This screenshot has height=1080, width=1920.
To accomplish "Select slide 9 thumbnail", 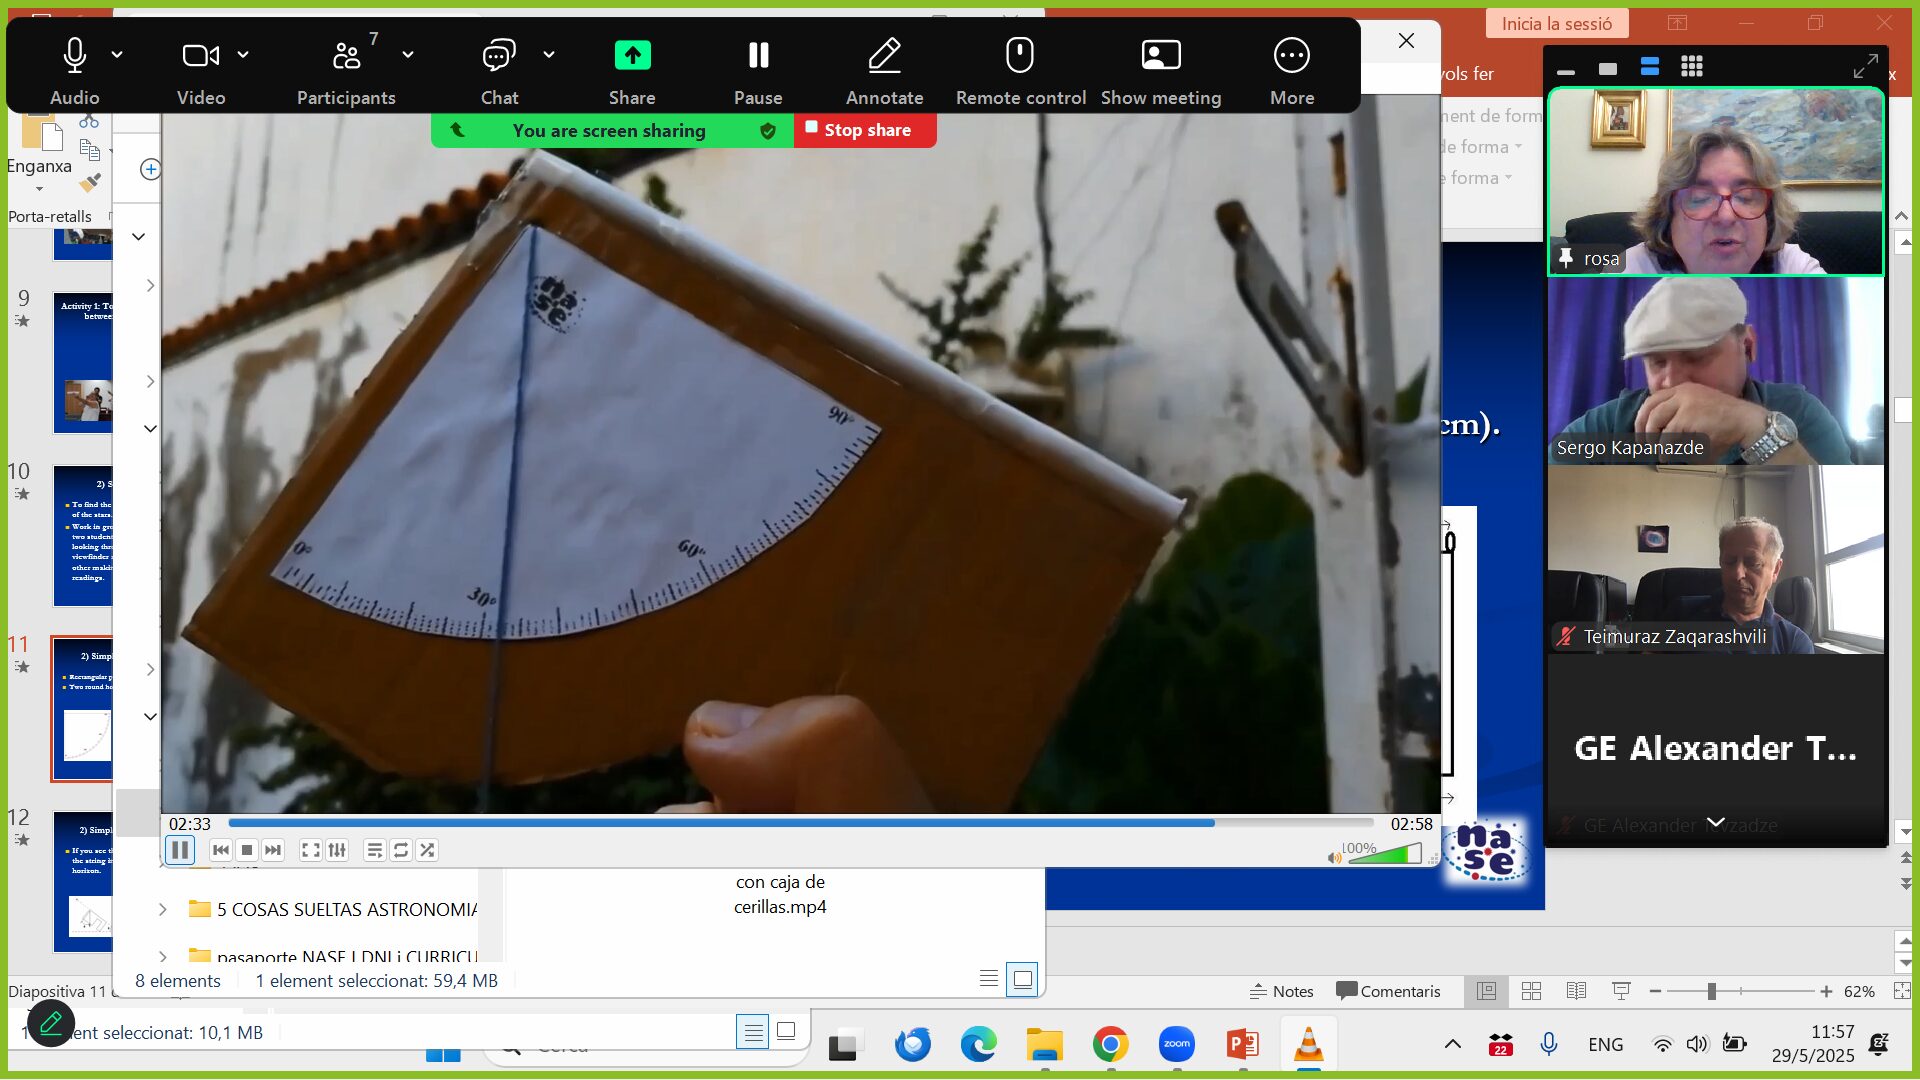I will coord(83,362).
